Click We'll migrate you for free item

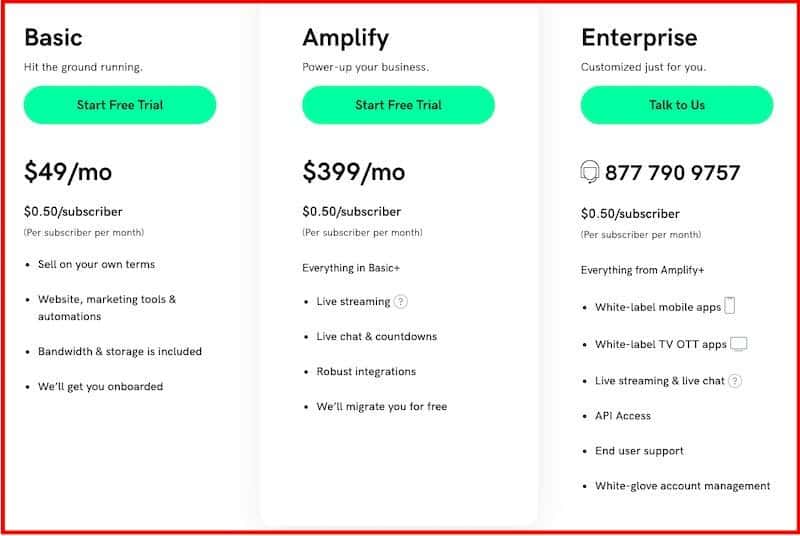[x=381, y=407]
